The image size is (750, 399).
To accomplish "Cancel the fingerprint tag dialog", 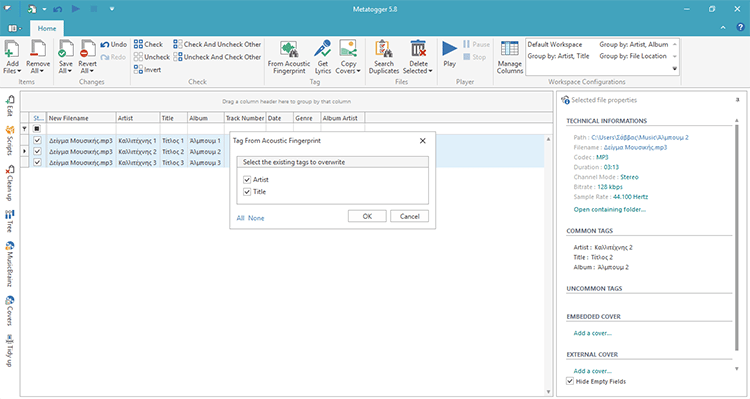I will (x=409, y=216).
